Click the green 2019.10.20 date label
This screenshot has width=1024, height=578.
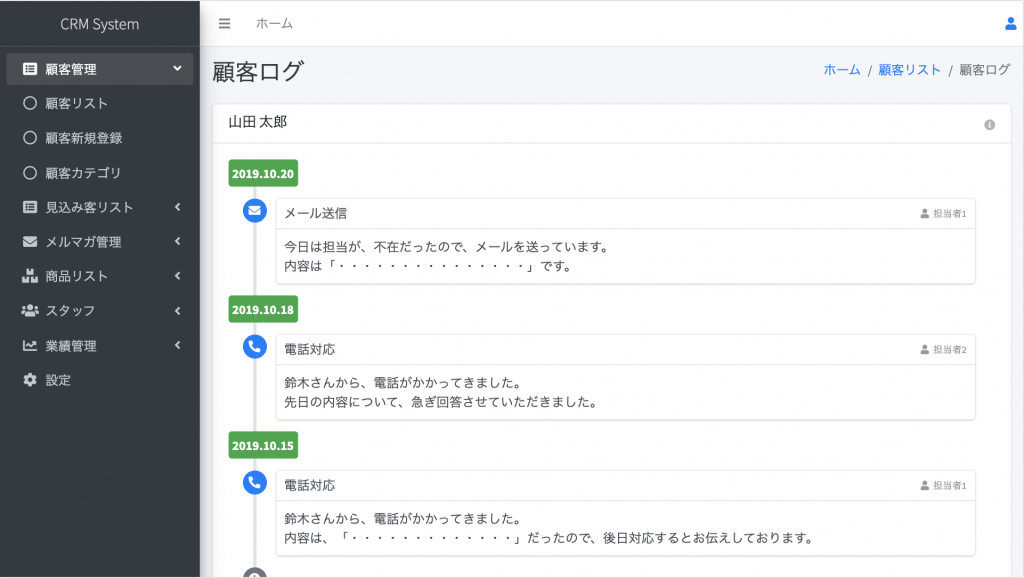click(263, 173)
